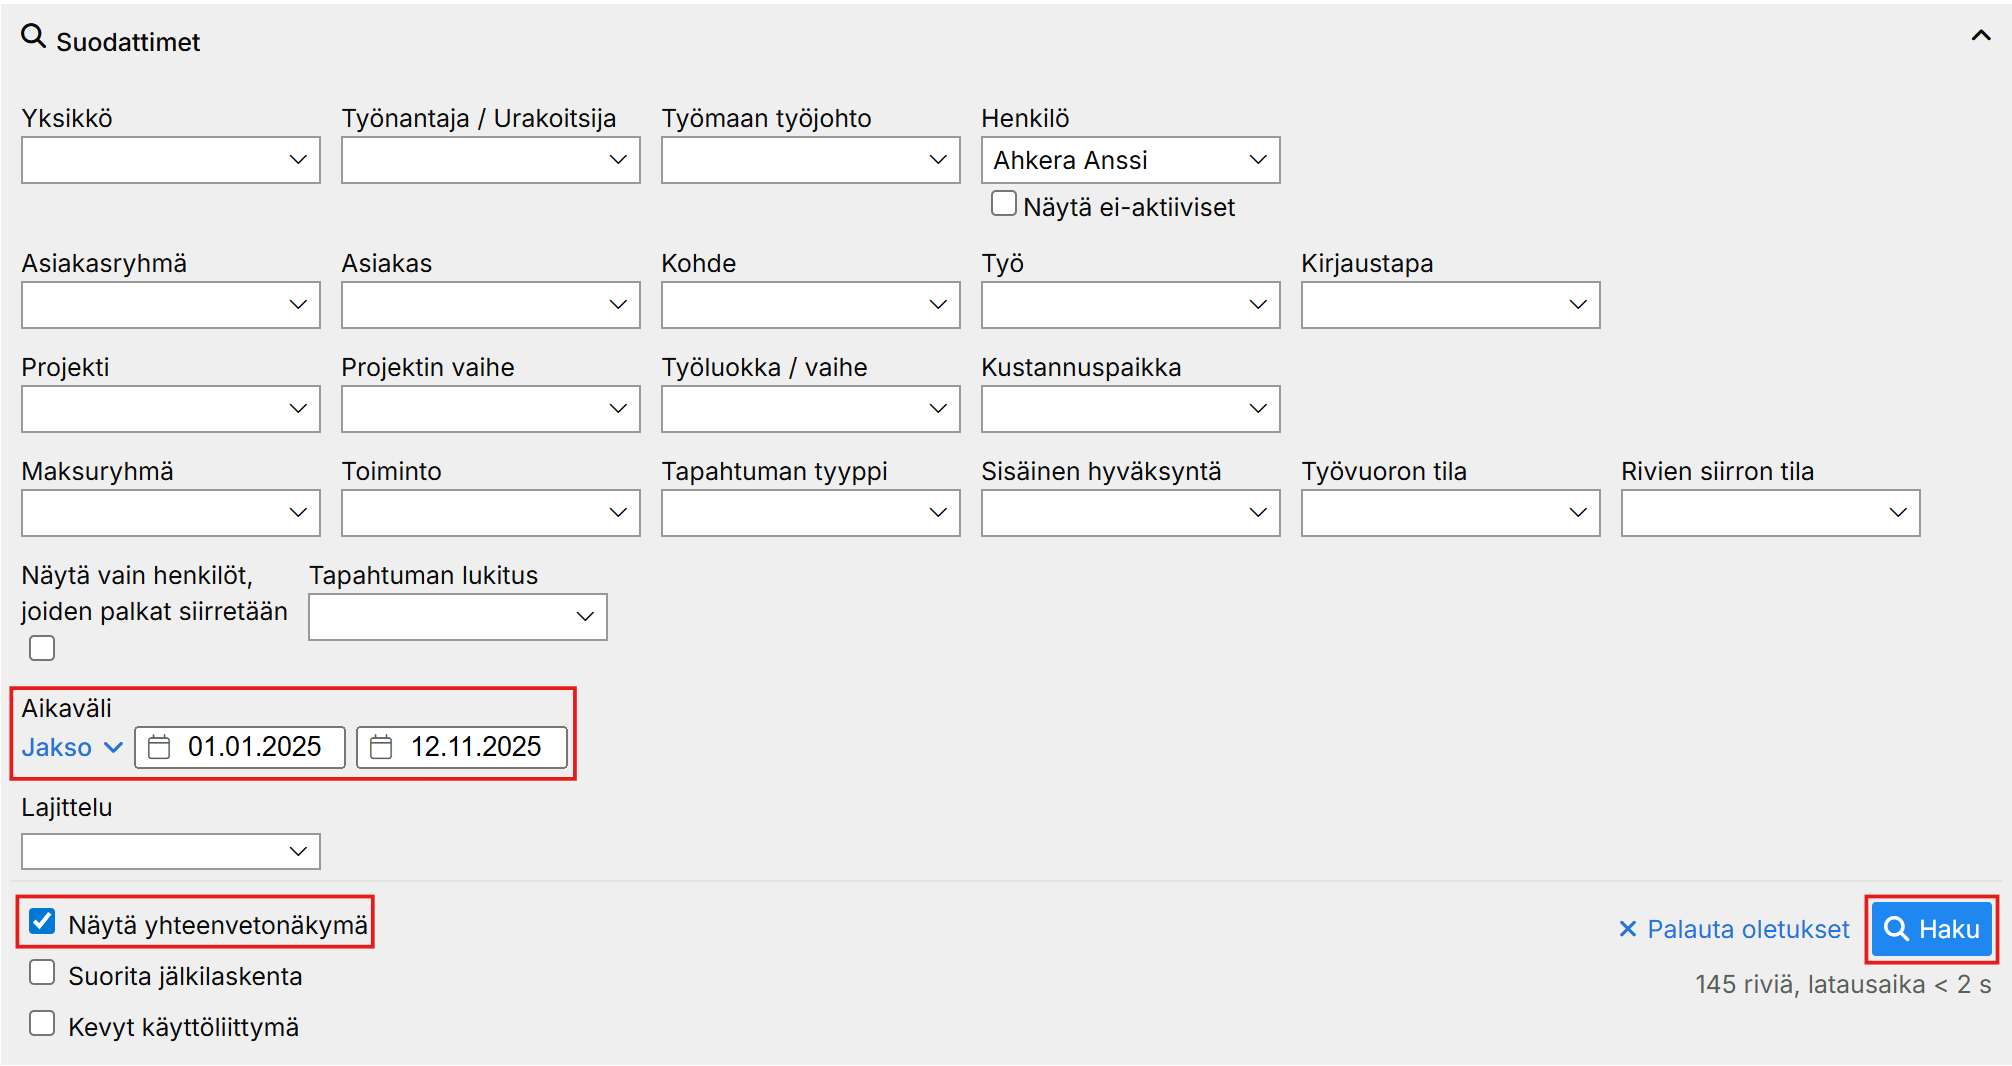Toggle Kevyt käyttöliittymä checkbox

(x=42, y=1024)
